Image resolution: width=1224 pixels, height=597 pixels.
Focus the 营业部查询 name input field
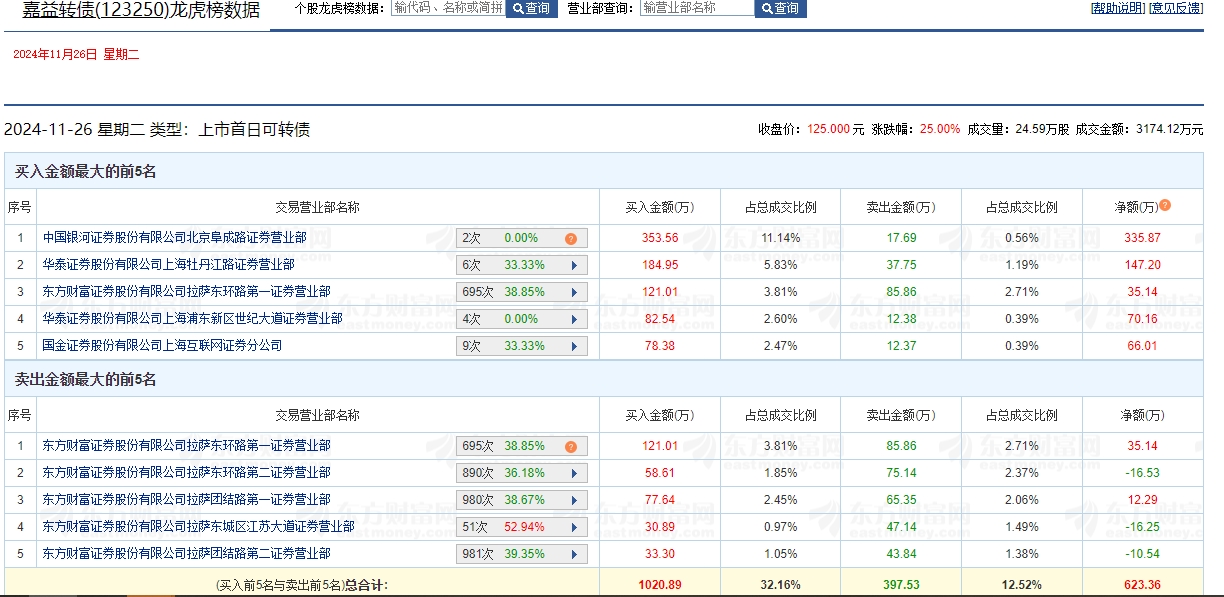pyautogui.click(x=697, y=8)
